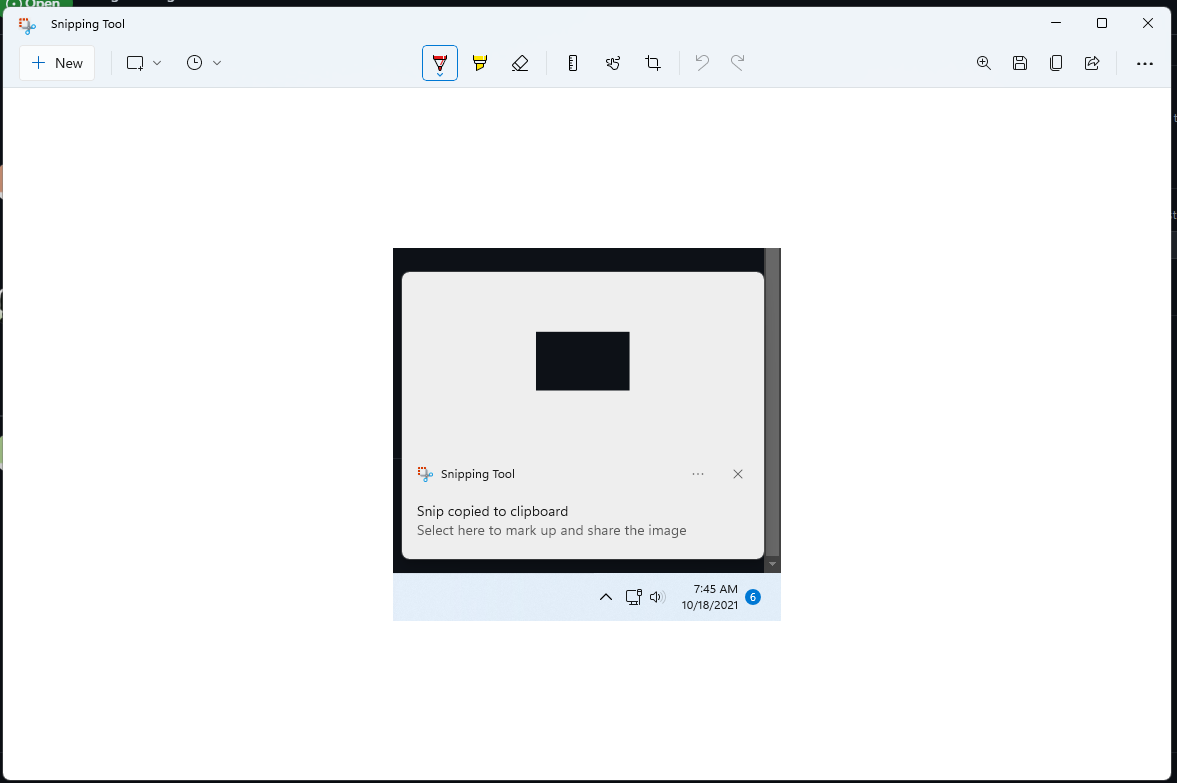Save the snip with floppy disk icon

point(1019,63)
